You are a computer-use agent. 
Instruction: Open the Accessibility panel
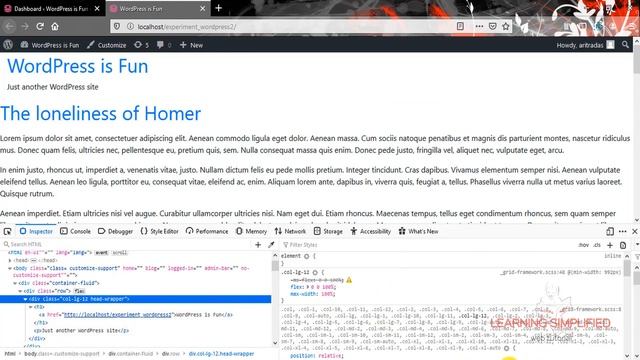371,231
